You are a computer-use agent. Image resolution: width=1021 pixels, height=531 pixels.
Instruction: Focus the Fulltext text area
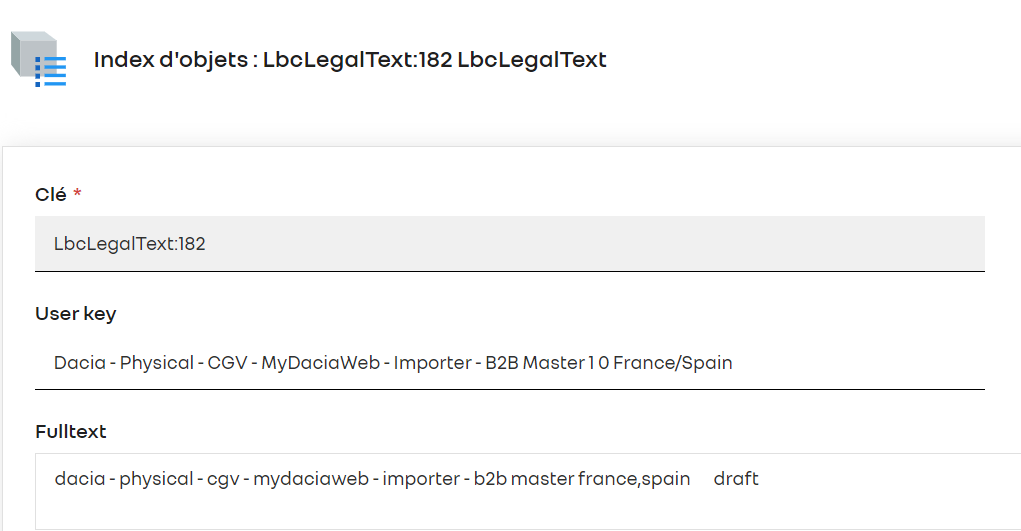point(528,491)
